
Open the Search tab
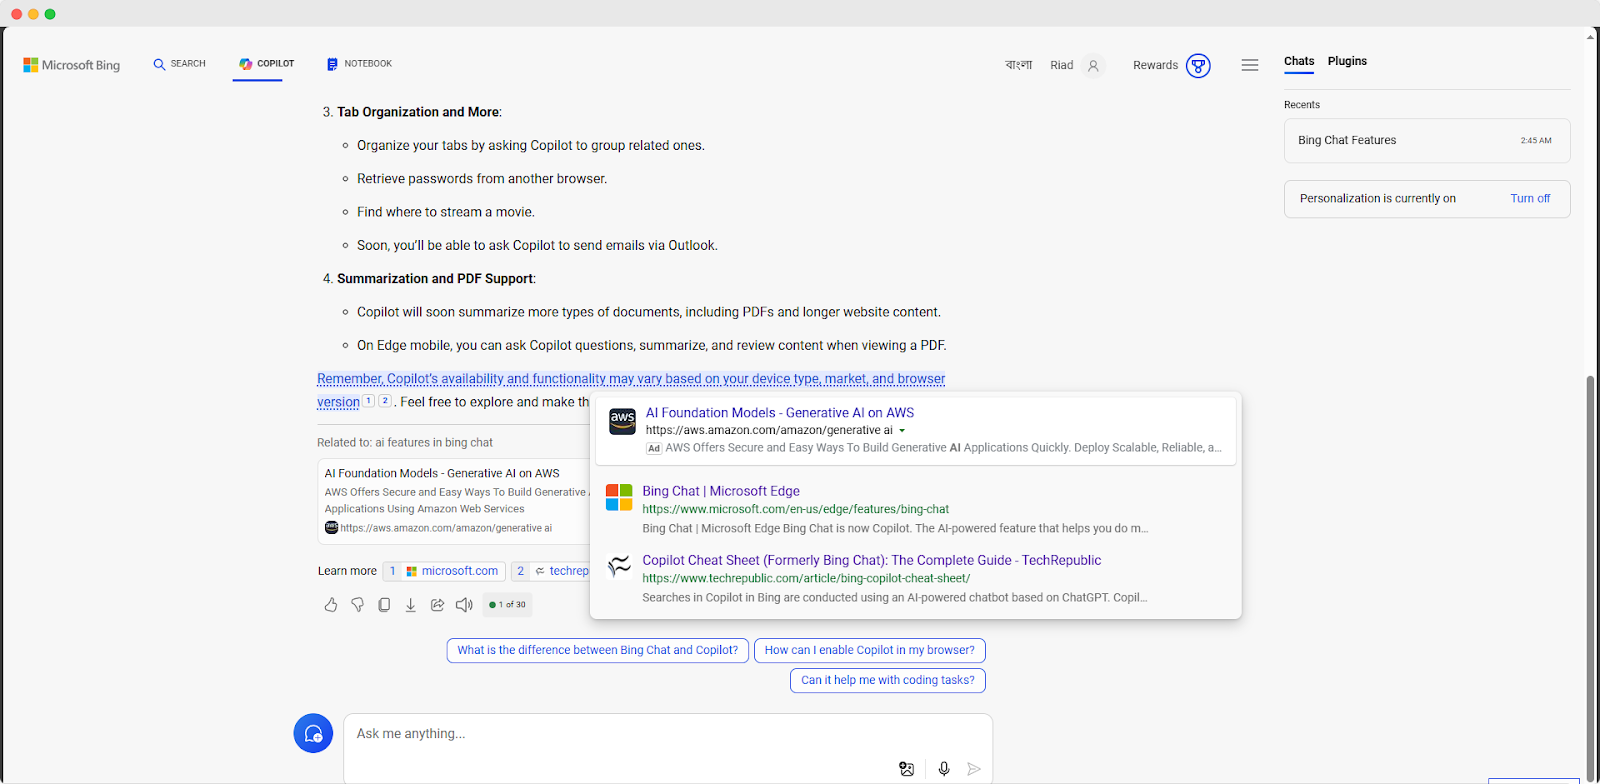pyautogui.click(x=179, y=64)
